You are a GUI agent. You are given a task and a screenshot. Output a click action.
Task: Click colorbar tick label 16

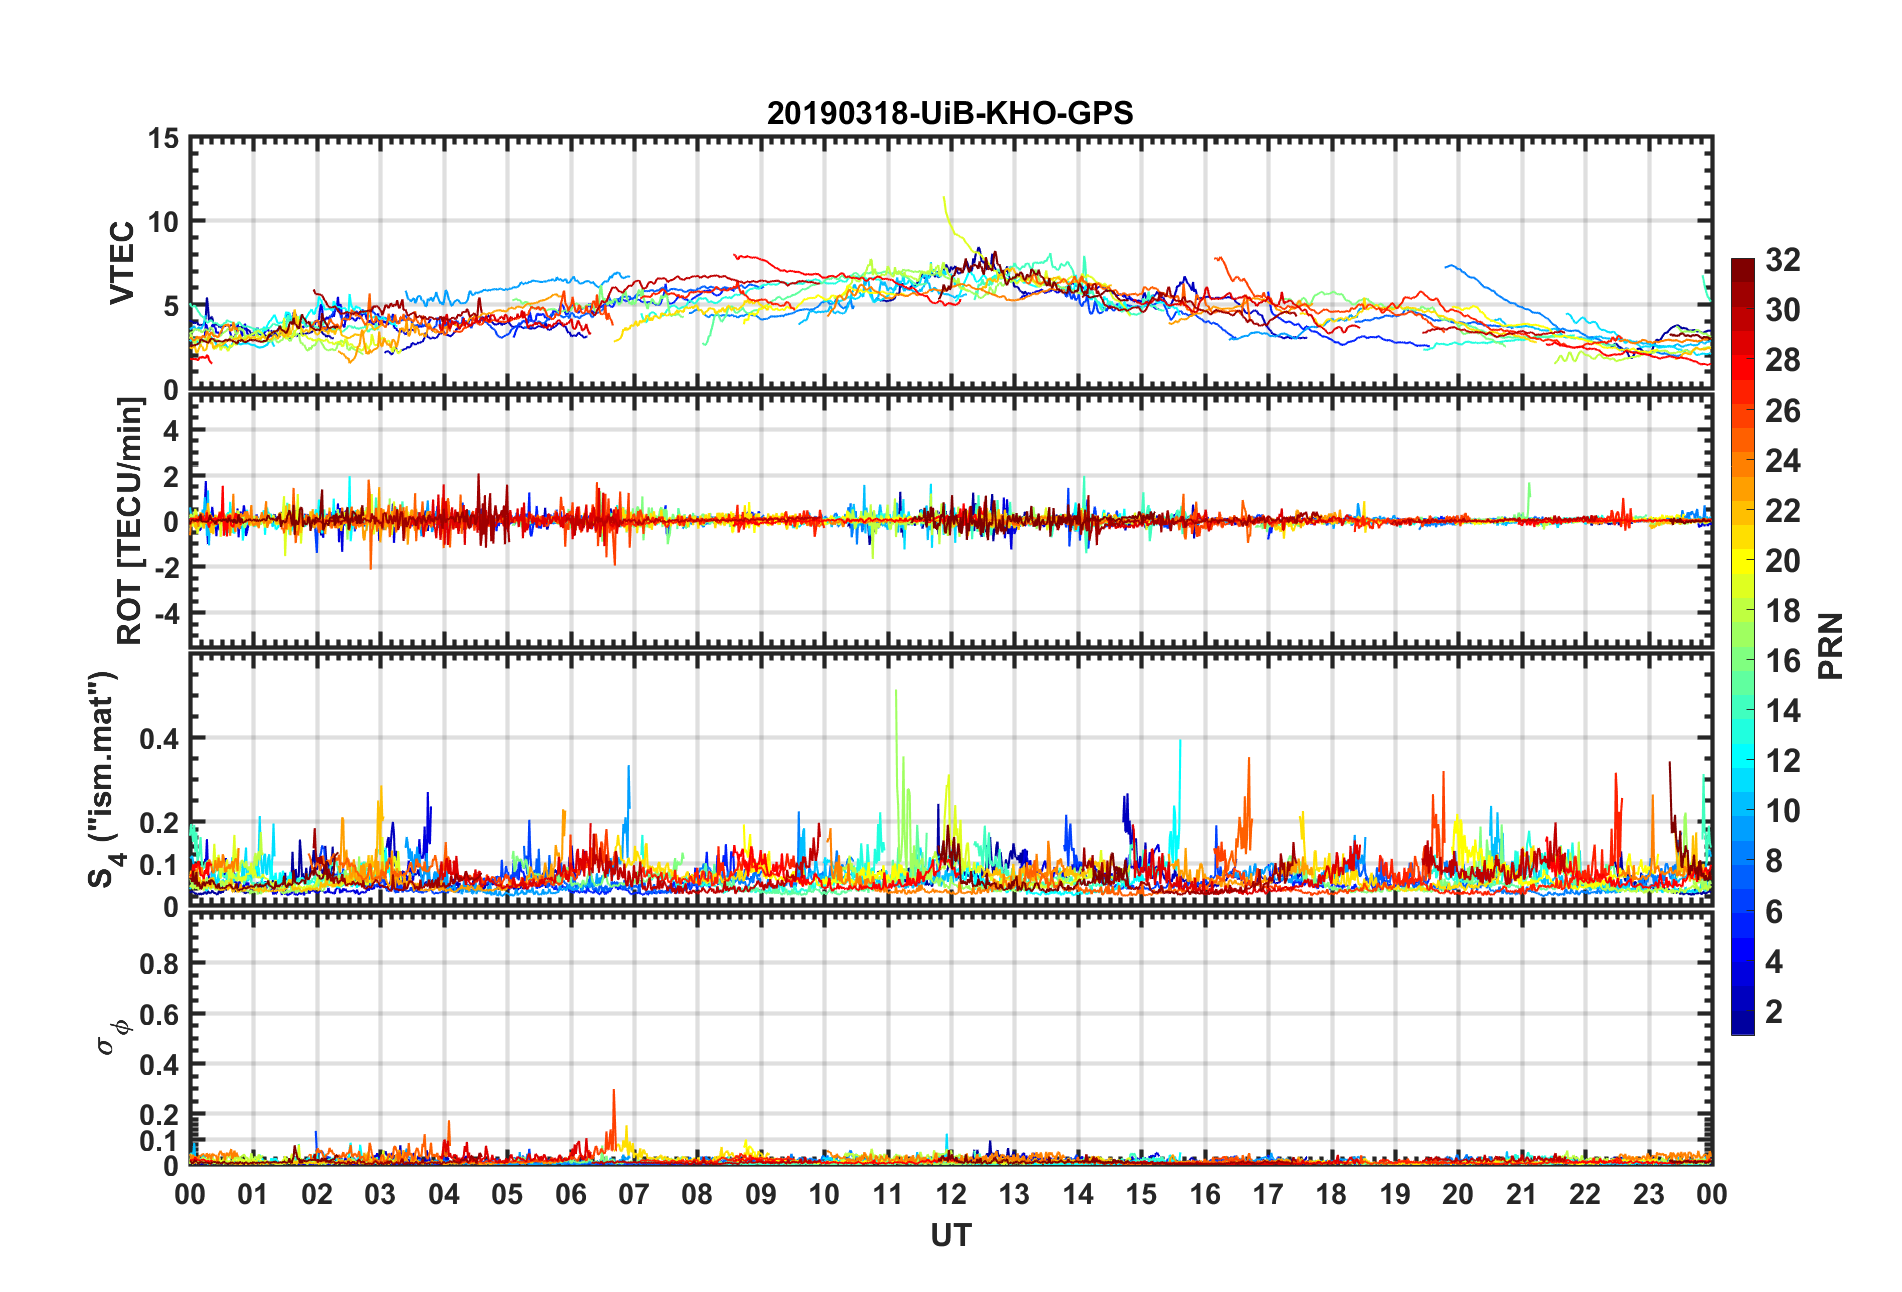click(x=1782, y=661)
